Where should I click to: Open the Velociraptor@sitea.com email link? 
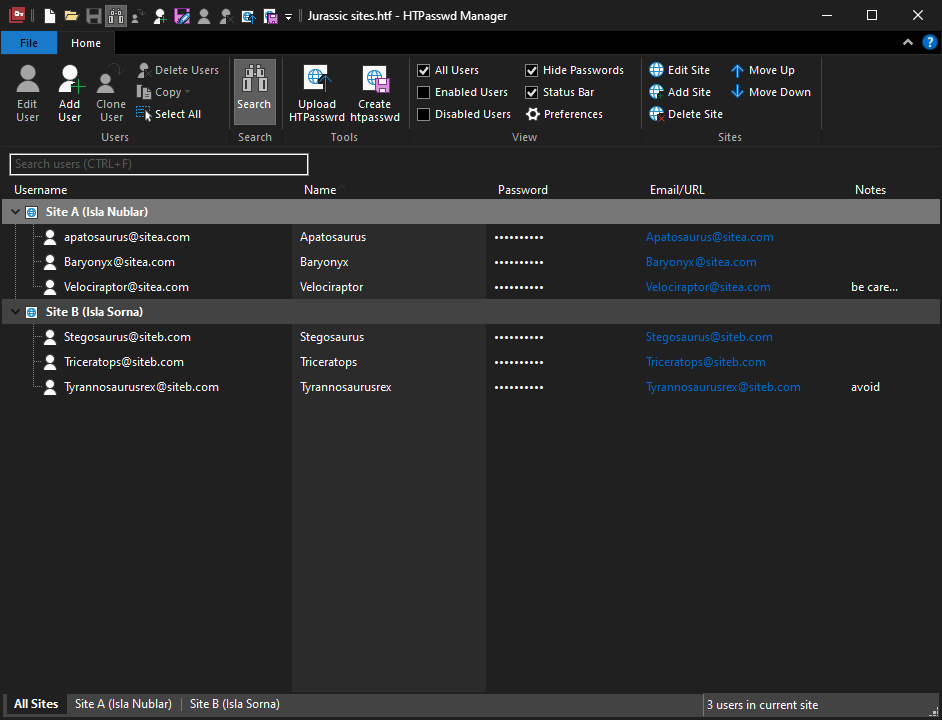[708, 287]
